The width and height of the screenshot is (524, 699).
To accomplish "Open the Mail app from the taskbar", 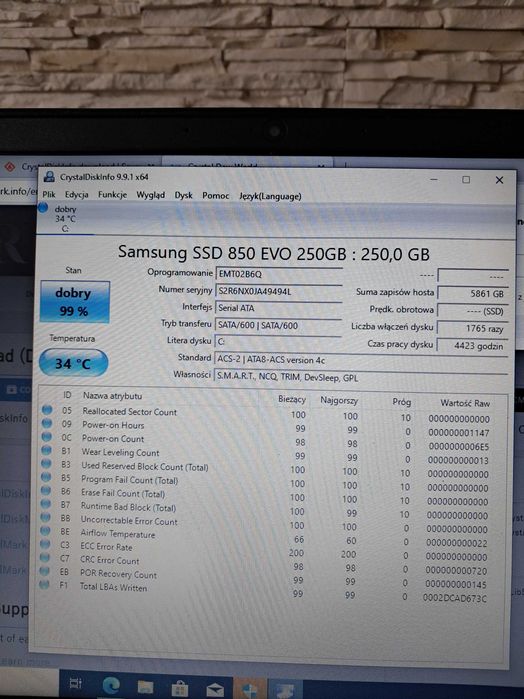I will pyautogui.click(x=215, y=690).
